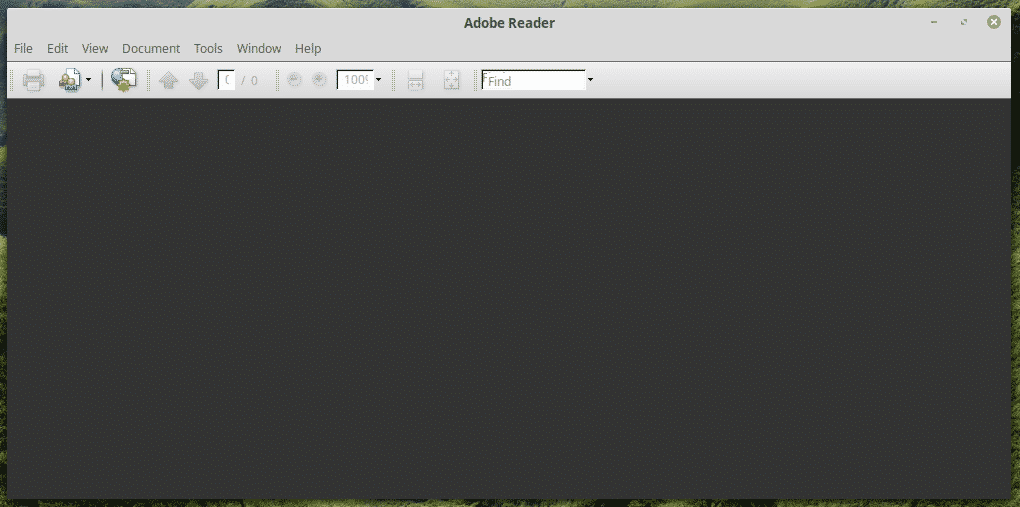Click the Collaborate icon in the toolbar
This screenshot has width=1020, height=507.
point(70,81)
